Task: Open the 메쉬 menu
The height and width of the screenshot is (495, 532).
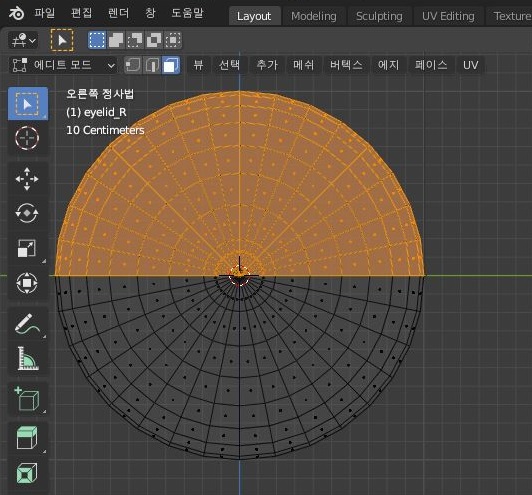Action: pyautogui.click(x=303, y=65)
